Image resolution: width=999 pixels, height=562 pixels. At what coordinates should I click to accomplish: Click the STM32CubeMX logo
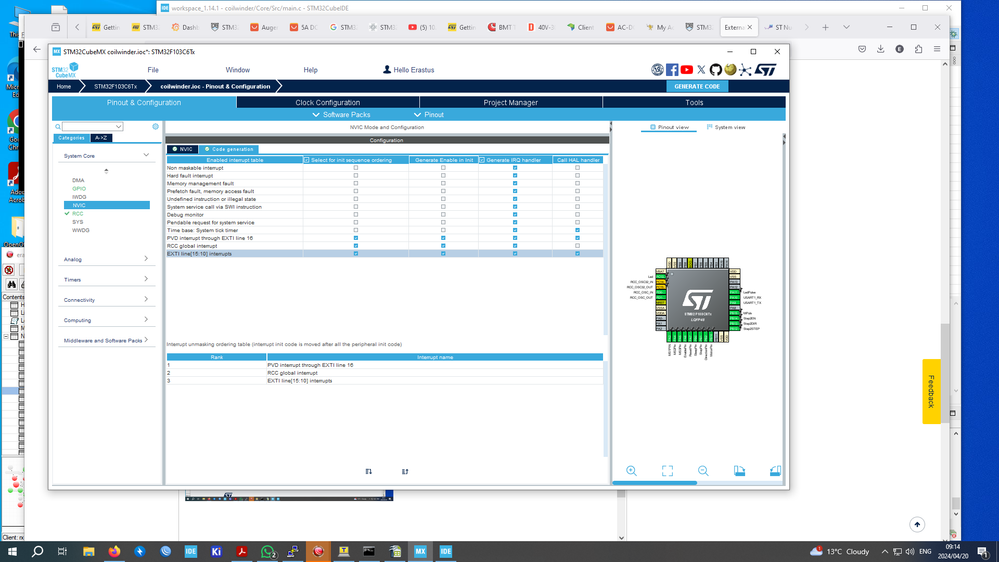(65, 70)
